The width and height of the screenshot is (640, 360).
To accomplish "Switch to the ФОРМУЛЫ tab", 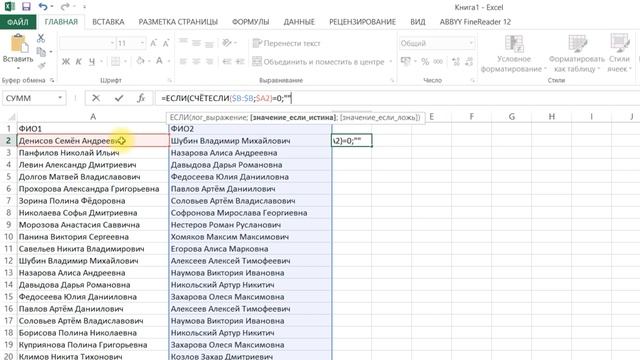I will [x=251, y=22].
